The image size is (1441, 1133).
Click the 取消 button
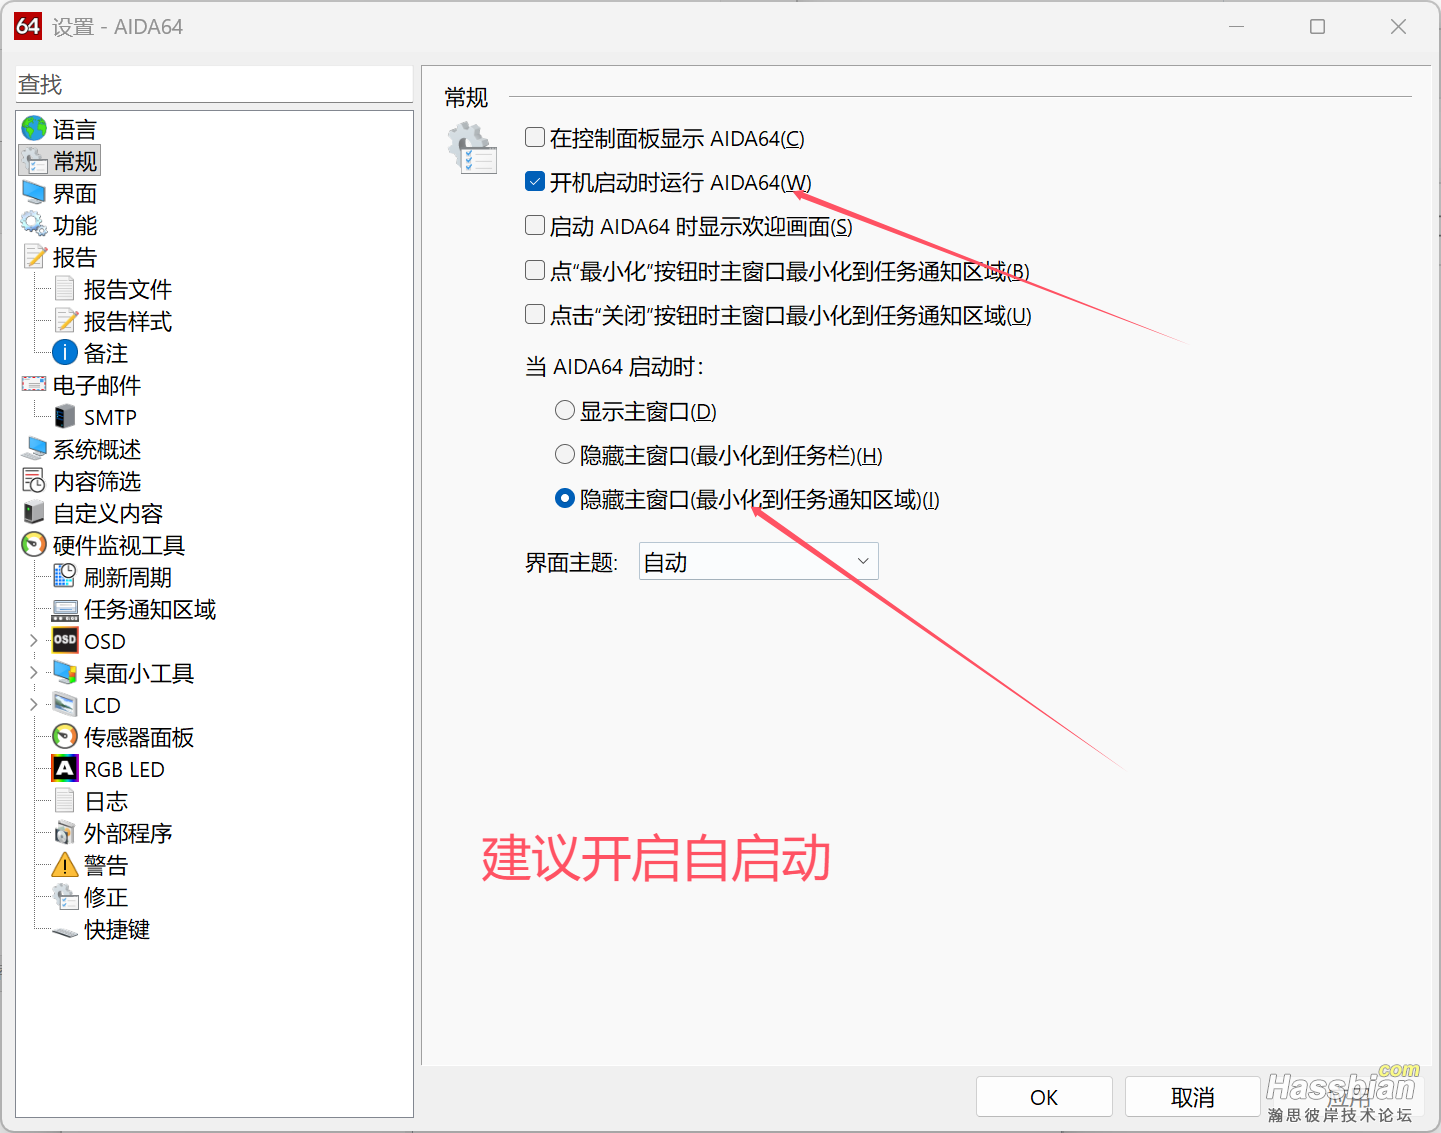point(1192,1097)
